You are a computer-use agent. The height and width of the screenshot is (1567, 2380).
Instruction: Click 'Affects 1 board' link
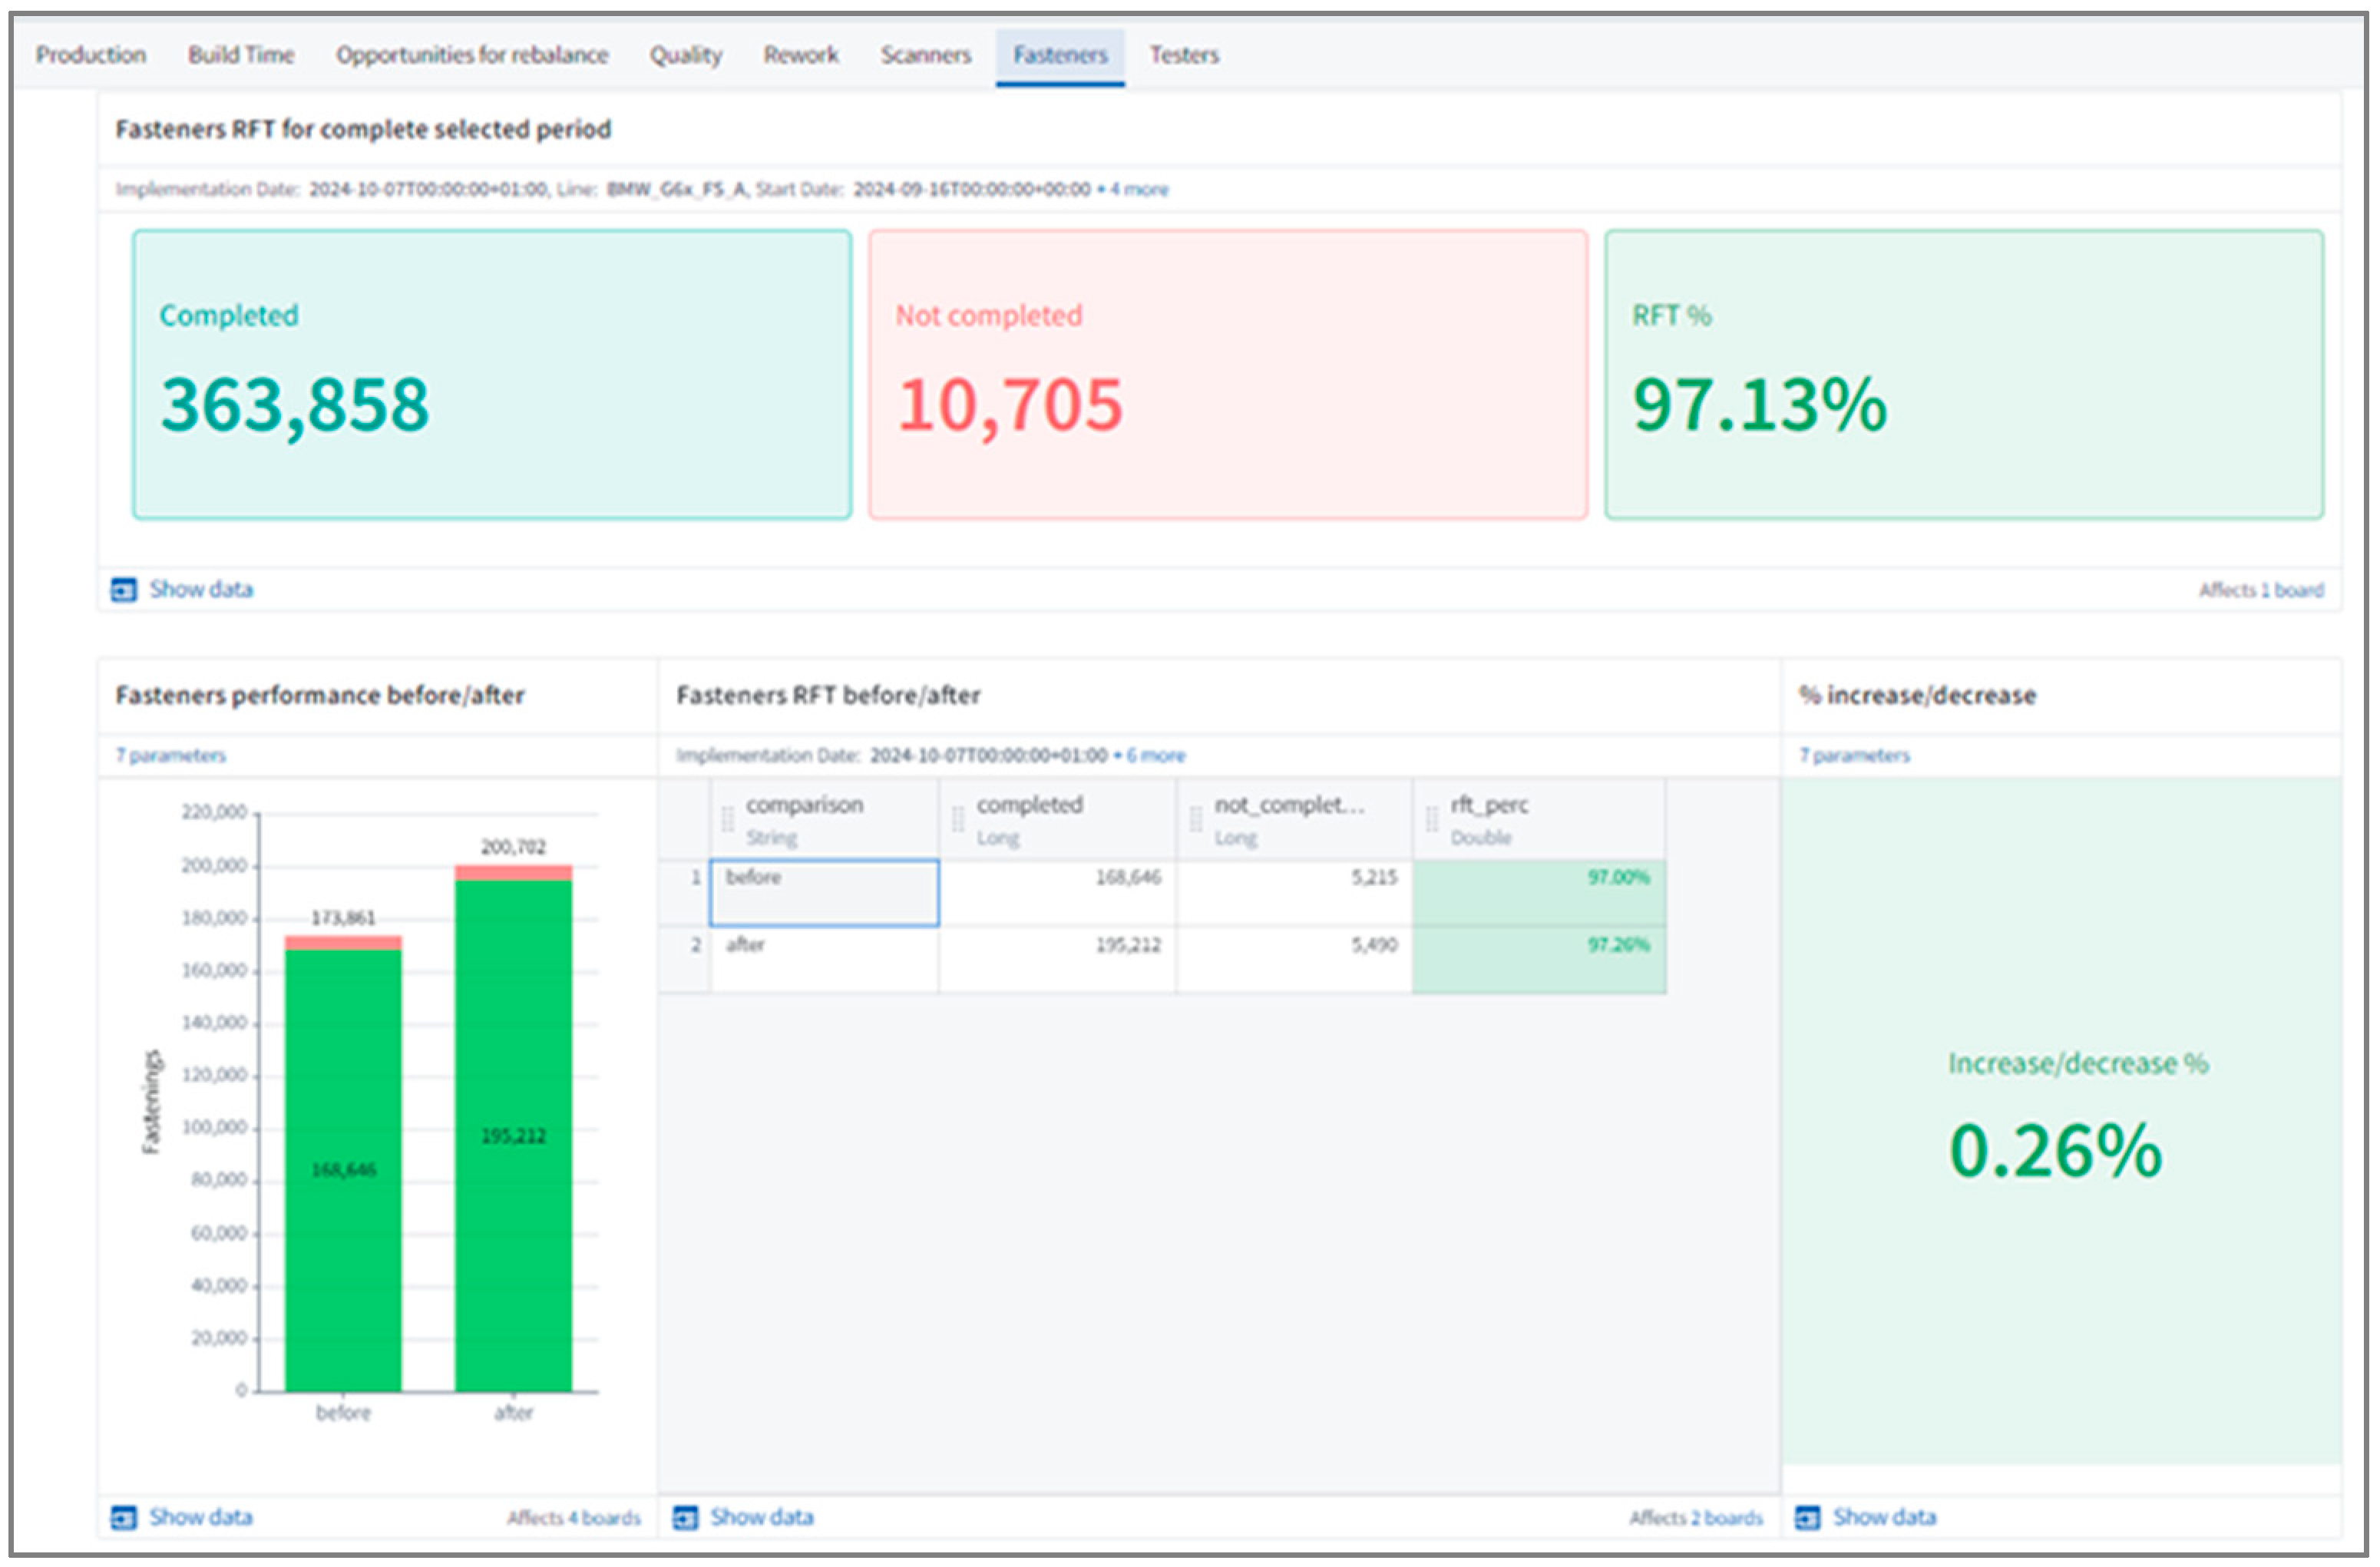click(x=2260, y=590)
